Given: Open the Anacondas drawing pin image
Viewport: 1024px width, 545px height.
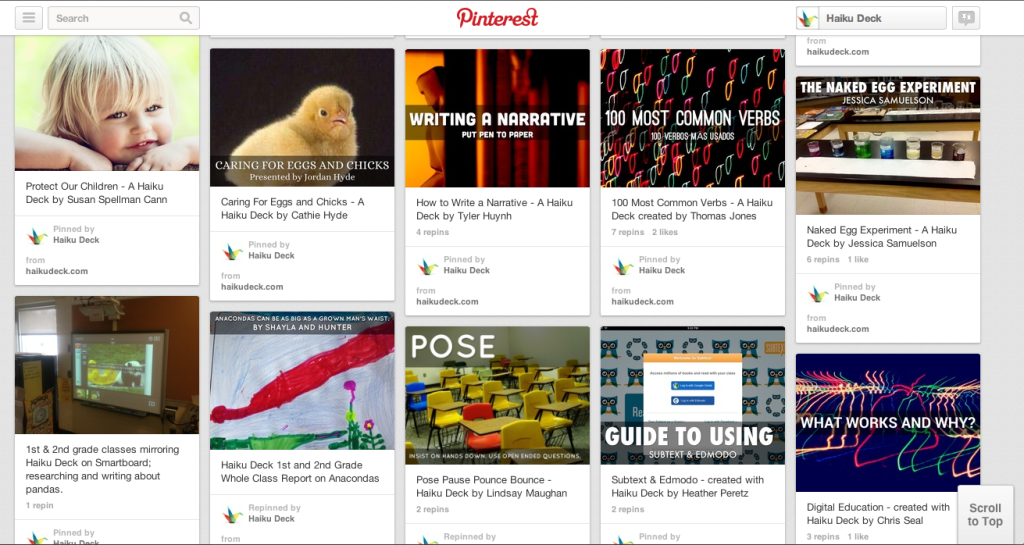Looking at the screenshot, I should tap(302, 381).
